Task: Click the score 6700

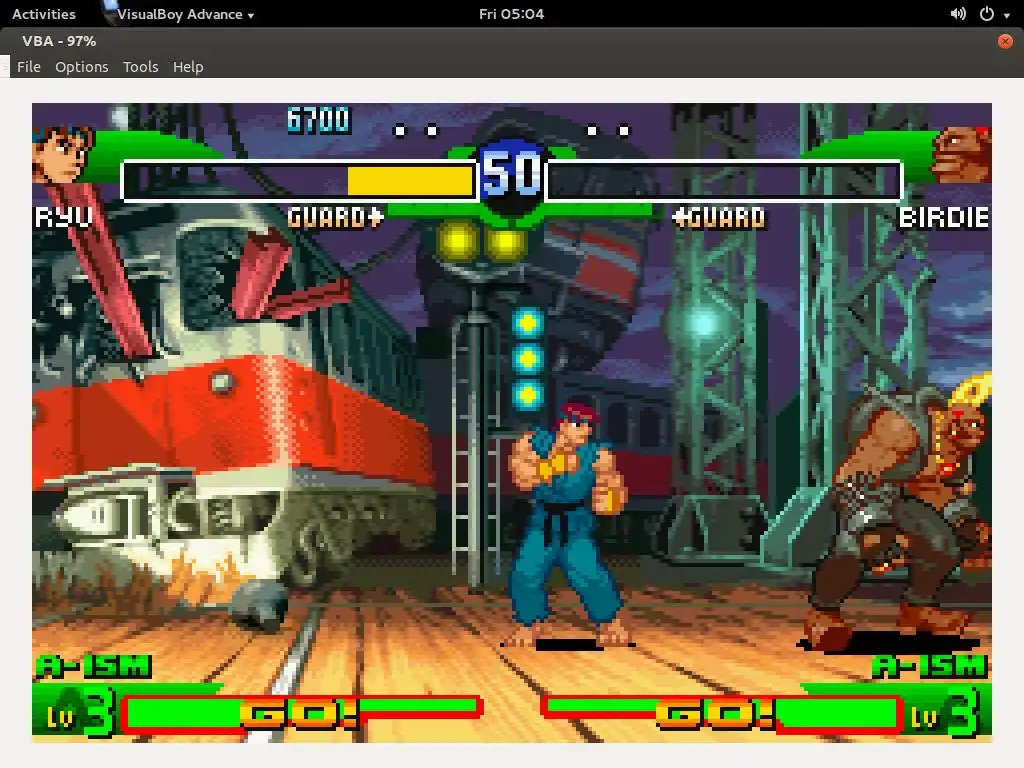Action: 319,120
